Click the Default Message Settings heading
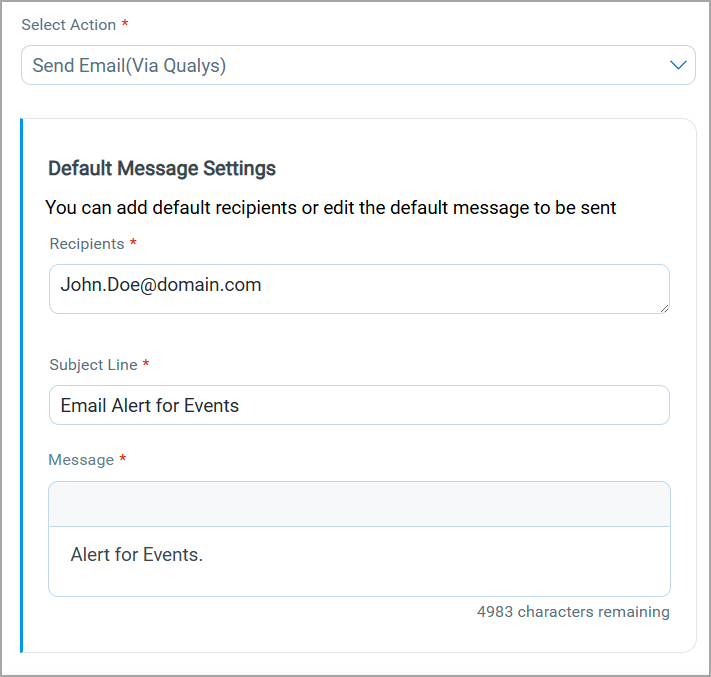Screen dimensions: 711x677 coord(162,168)
